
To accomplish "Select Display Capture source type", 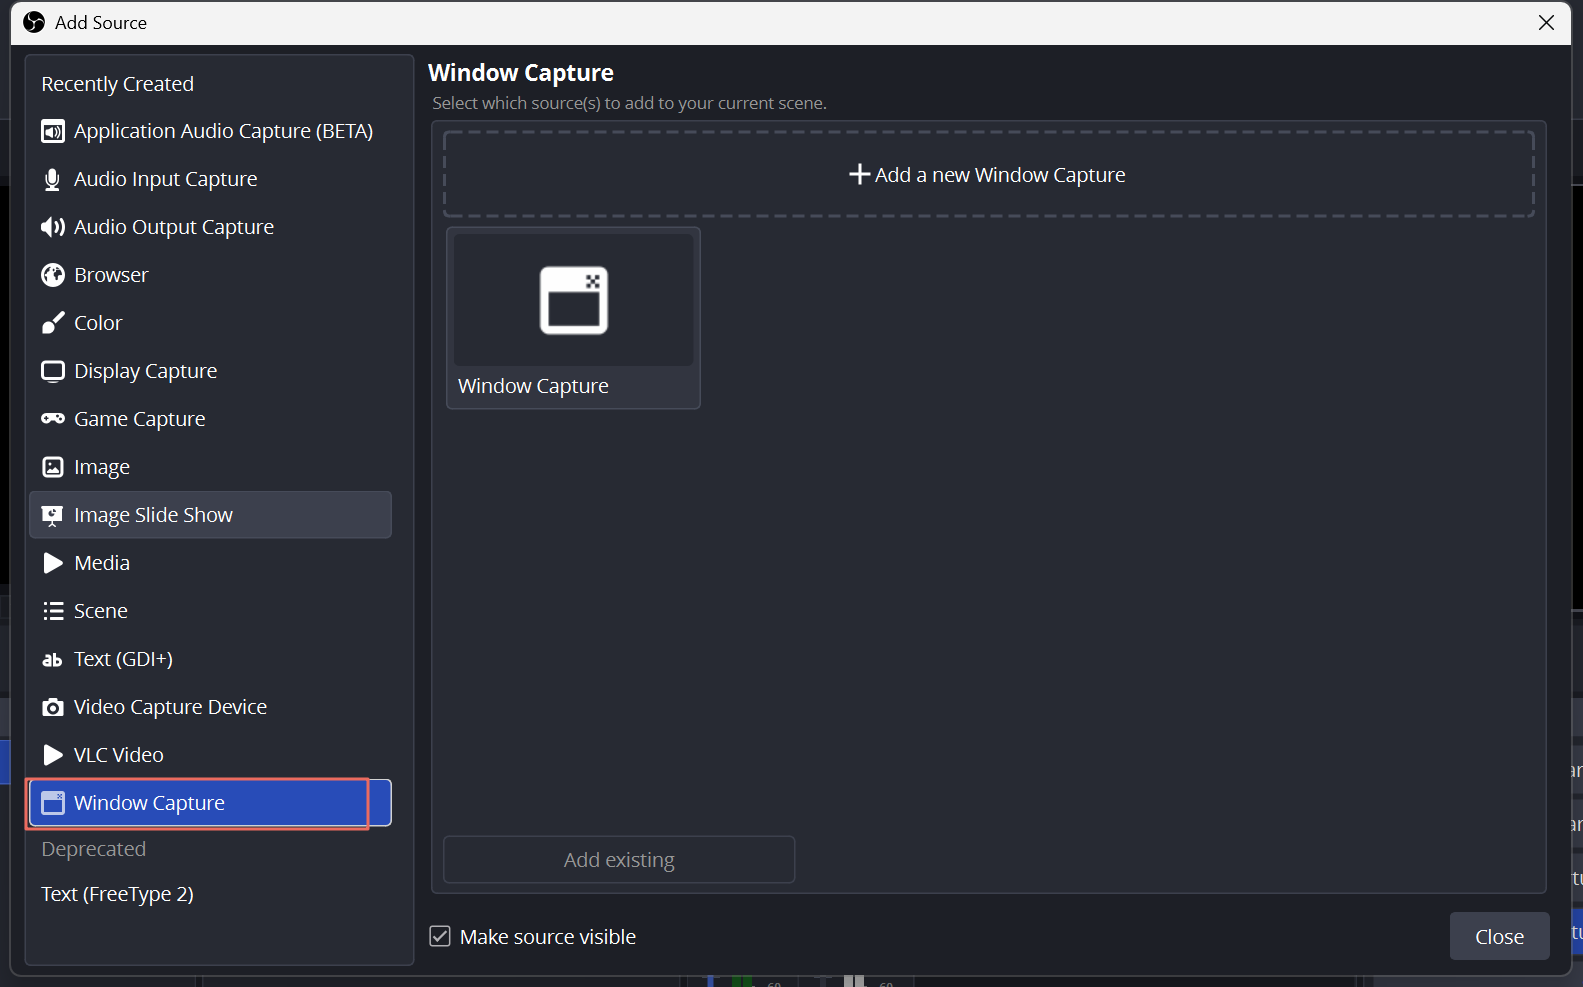I will tap(210, 371).
